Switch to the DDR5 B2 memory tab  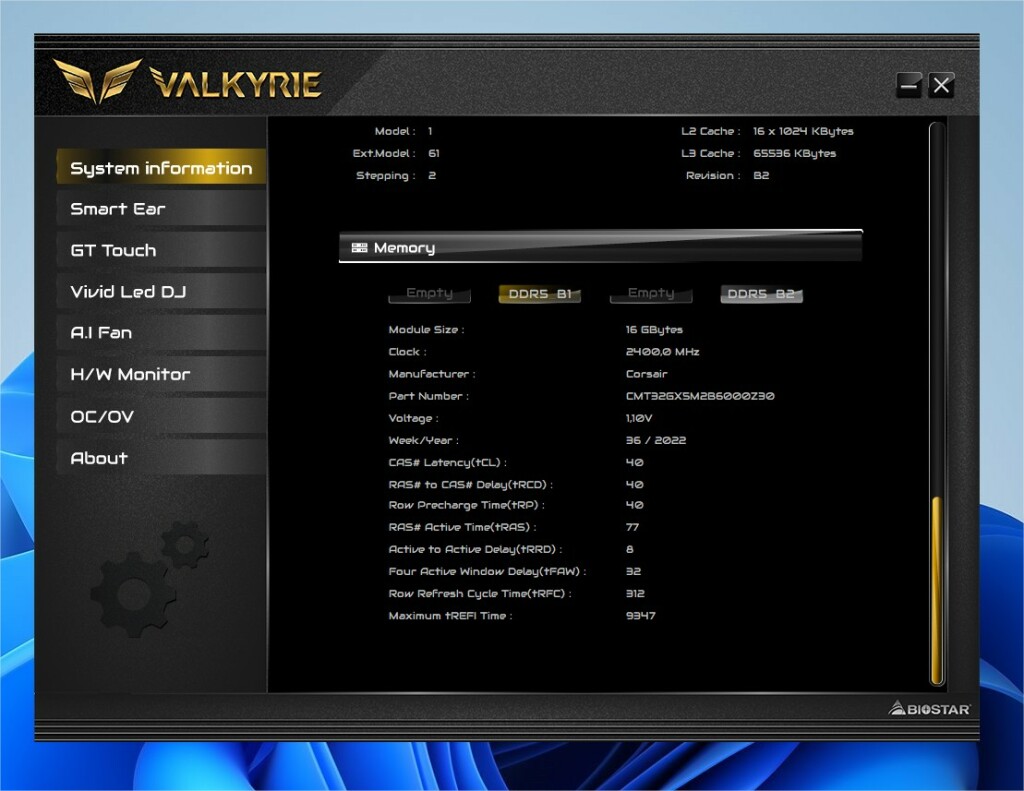click(x=761, y=293)
